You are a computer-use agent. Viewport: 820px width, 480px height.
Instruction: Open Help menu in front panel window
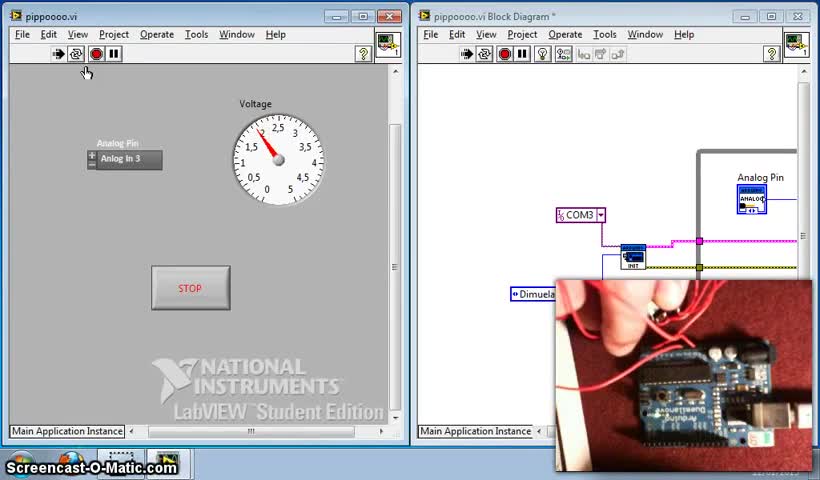coord(275,35)
